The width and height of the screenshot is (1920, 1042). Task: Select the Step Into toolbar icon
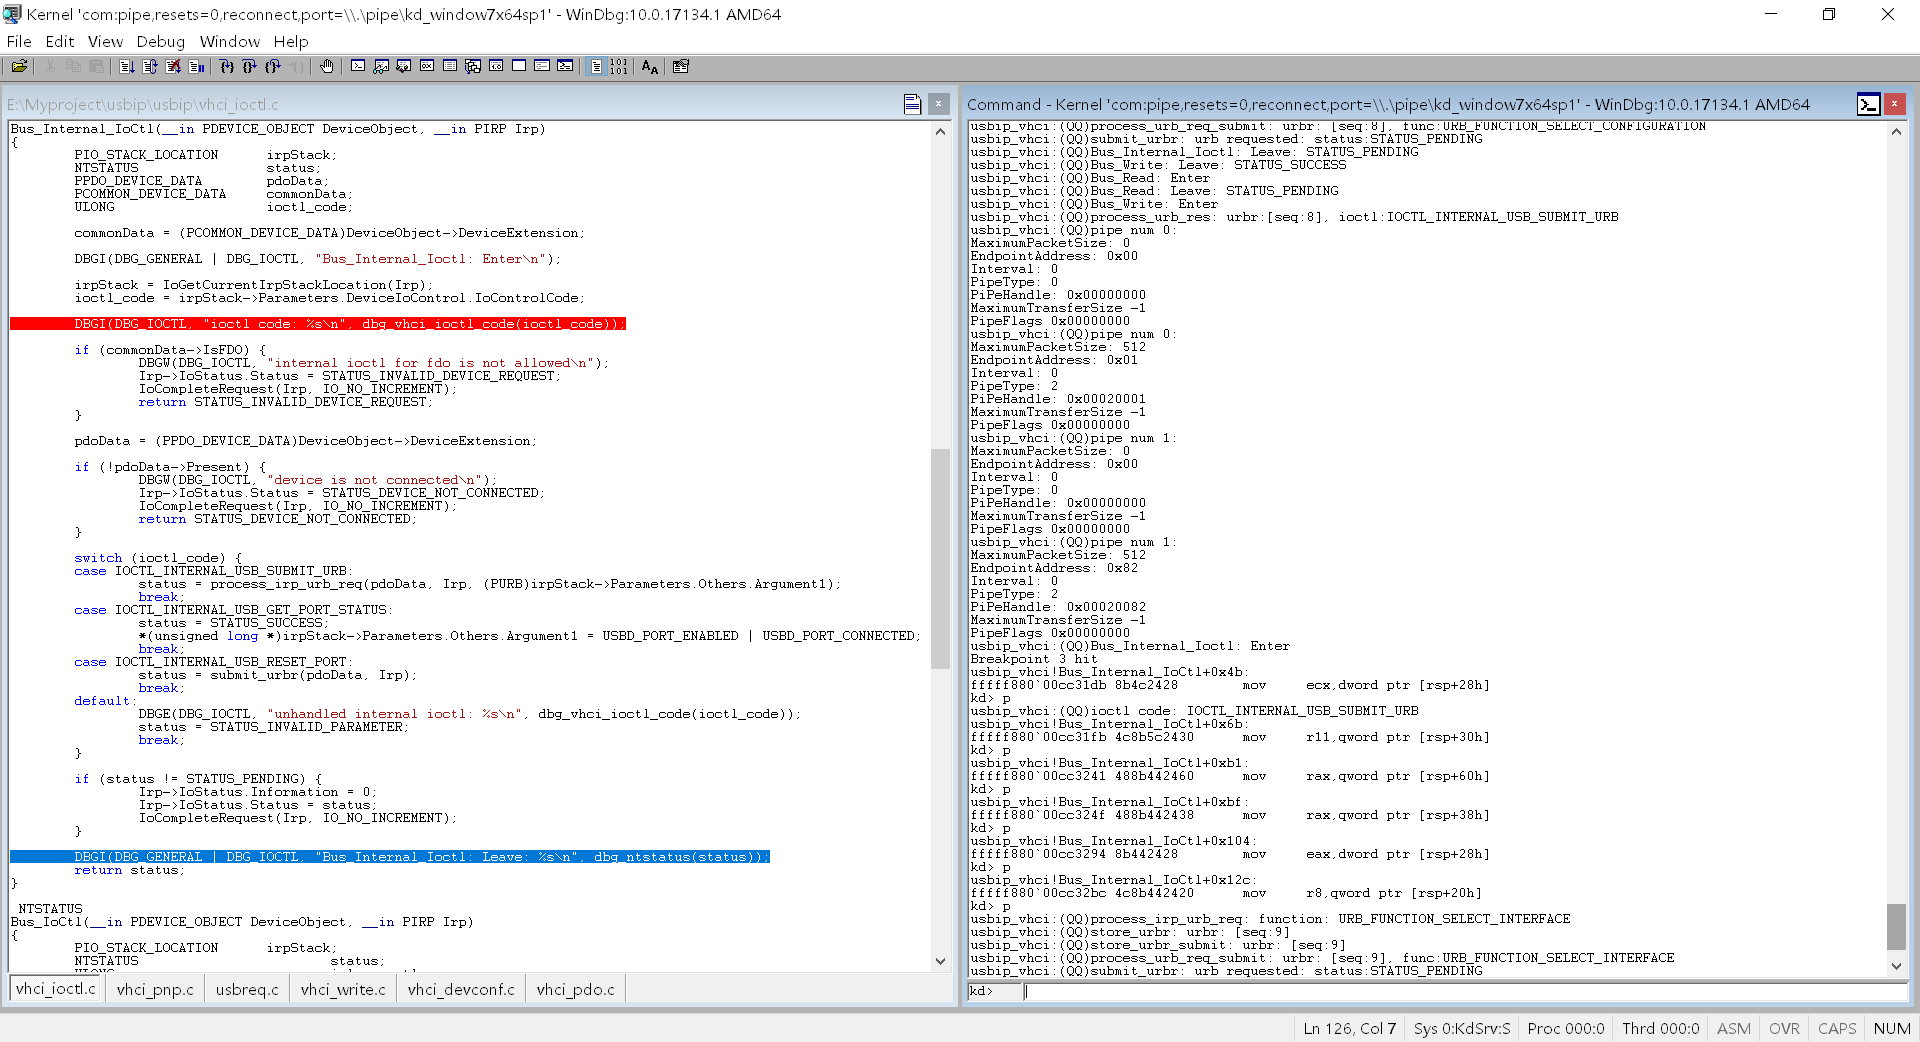click(227, 66)
